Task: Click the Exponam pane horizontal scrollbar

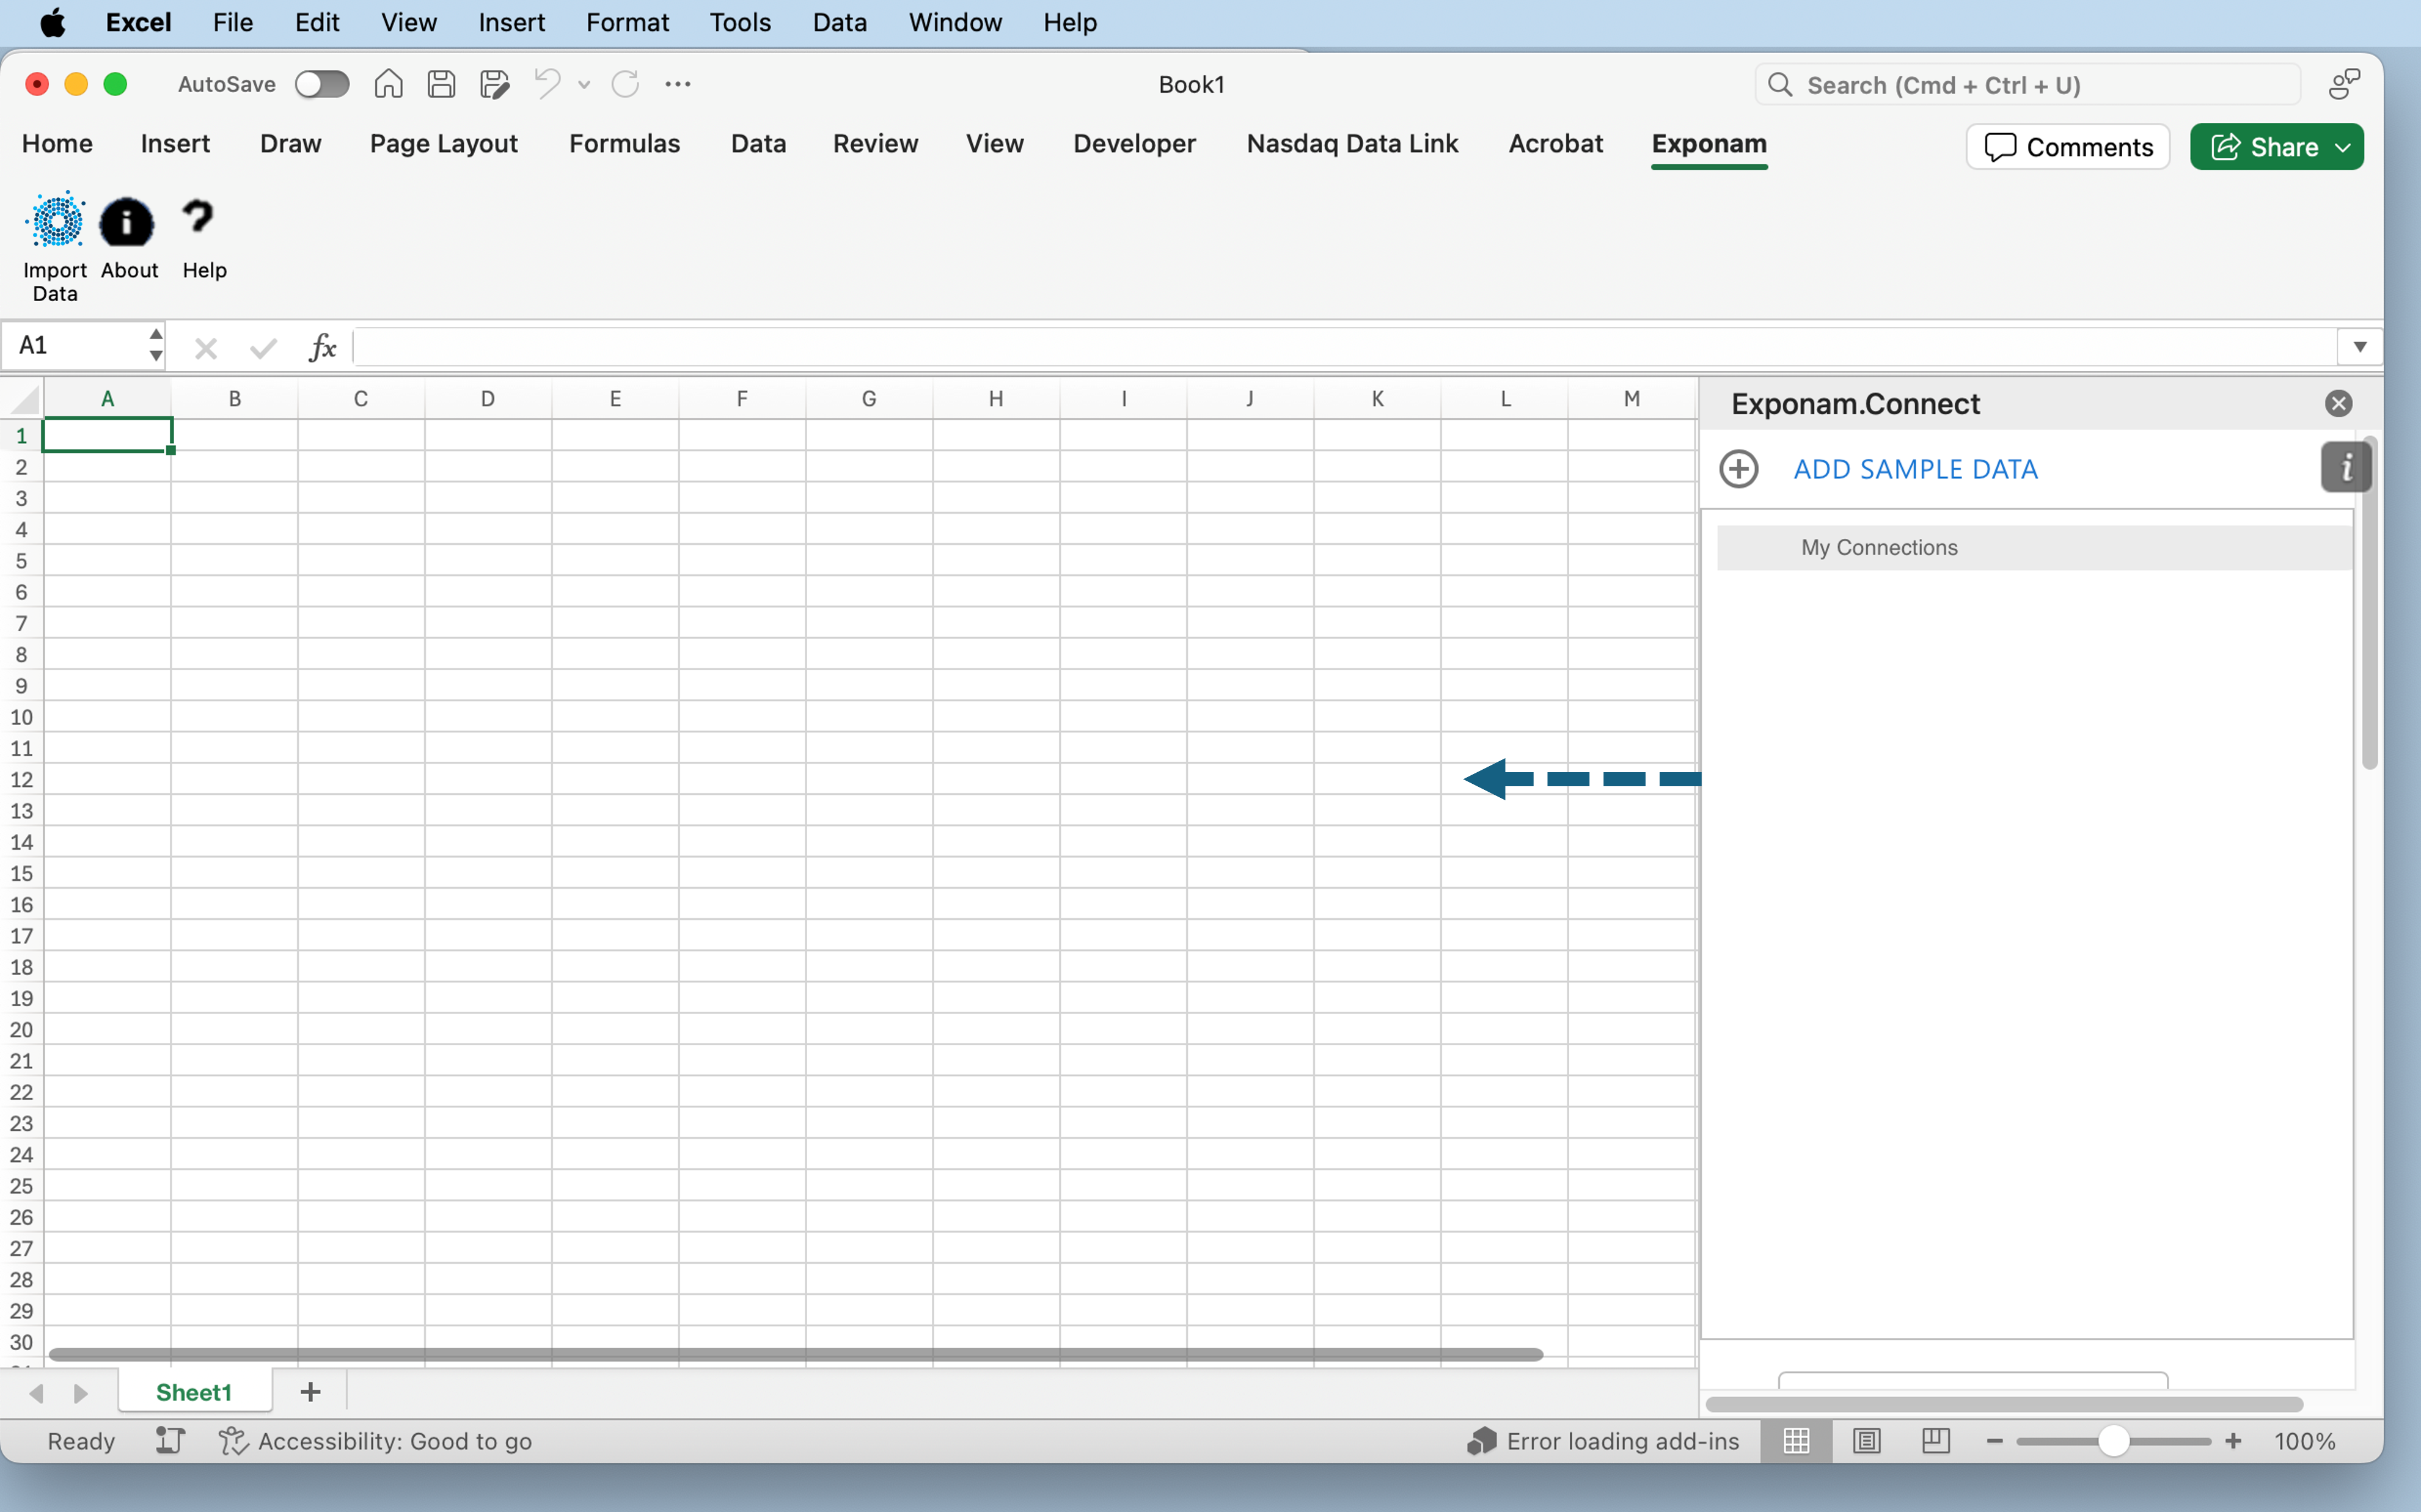Action: click(x=2004, y=1405)
